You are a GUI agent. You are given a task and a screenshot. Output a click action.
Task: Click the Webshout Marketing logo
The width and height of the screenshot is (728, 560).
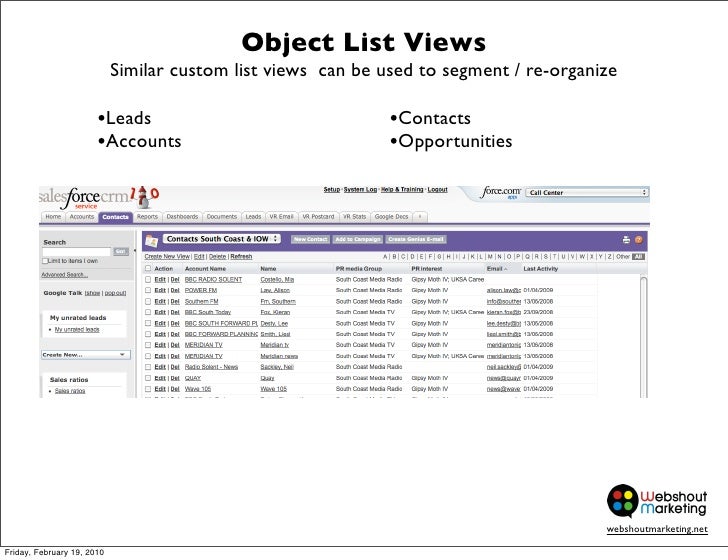coord(657,501)
